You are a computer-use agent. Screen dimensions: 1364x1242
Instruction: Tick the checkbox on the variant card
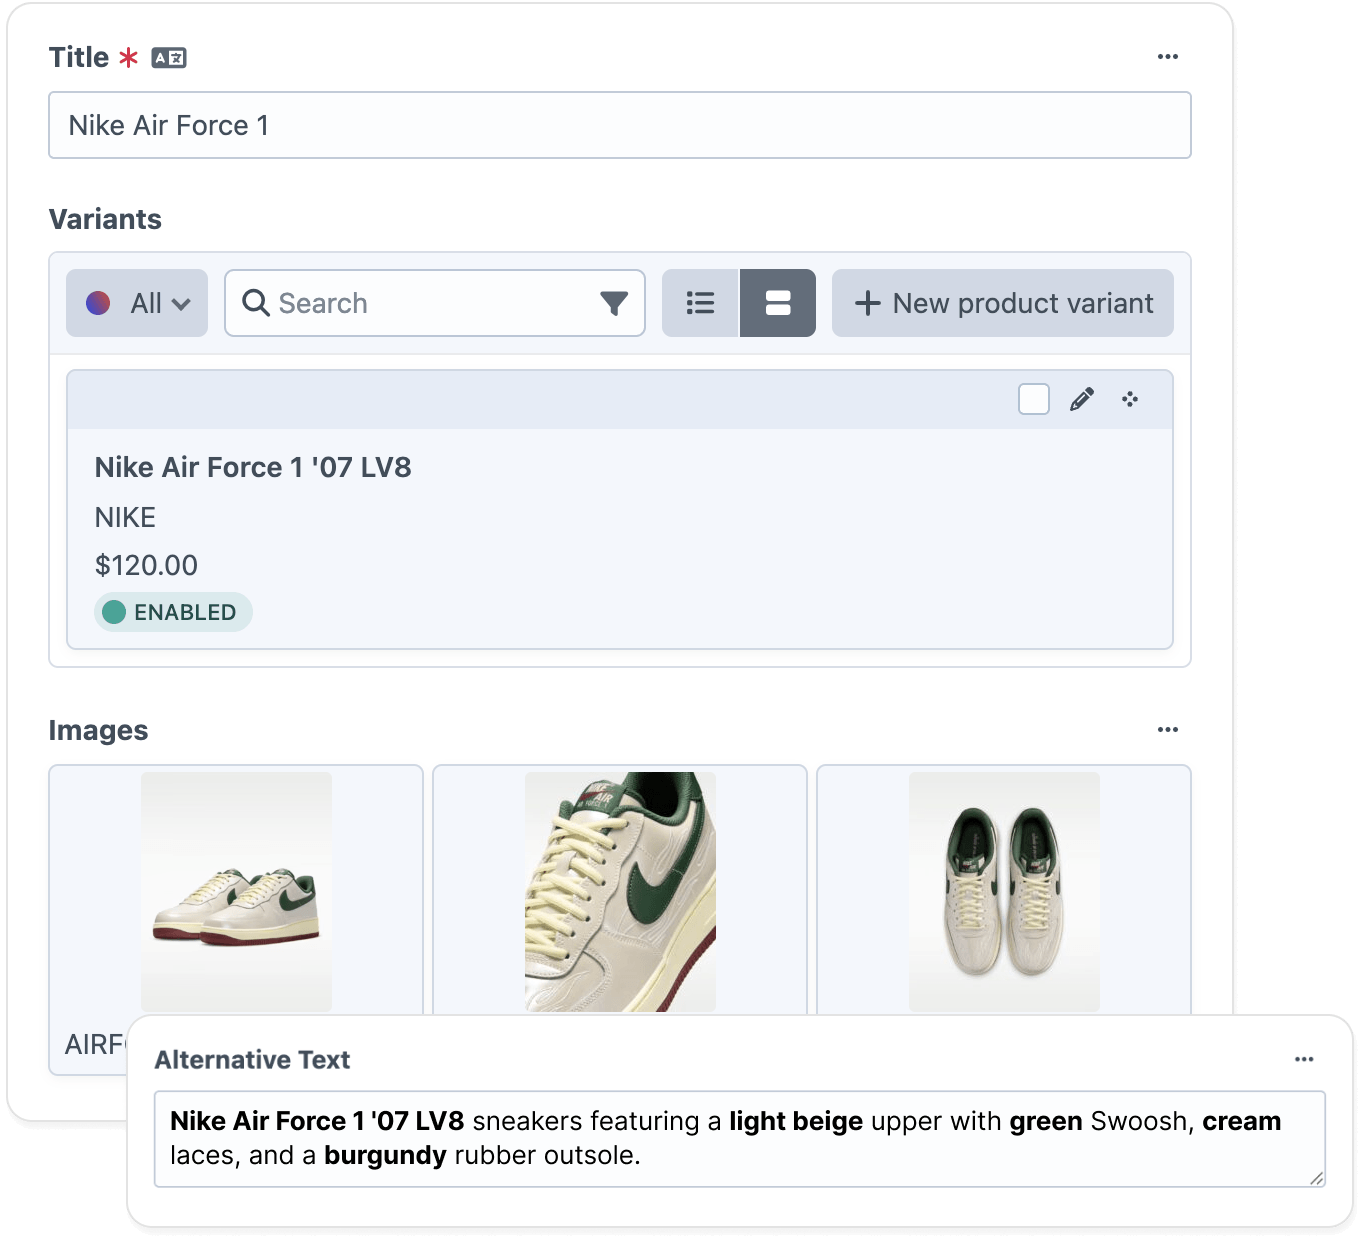coord(1034,399)
